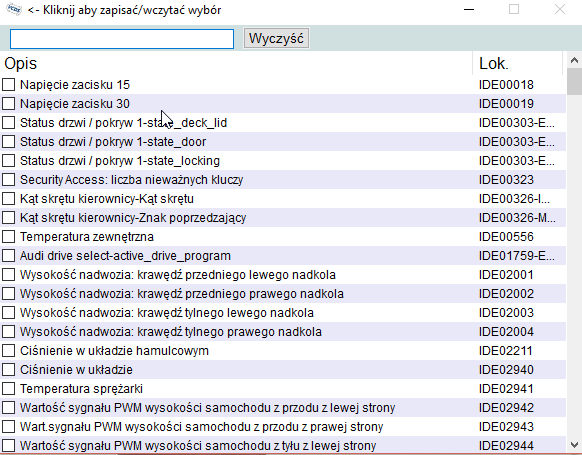Tick the Temperatura sprężarki checkbox
Viewport: 582px width, 455px height.
pyautogui.click(x=9, y=389)
